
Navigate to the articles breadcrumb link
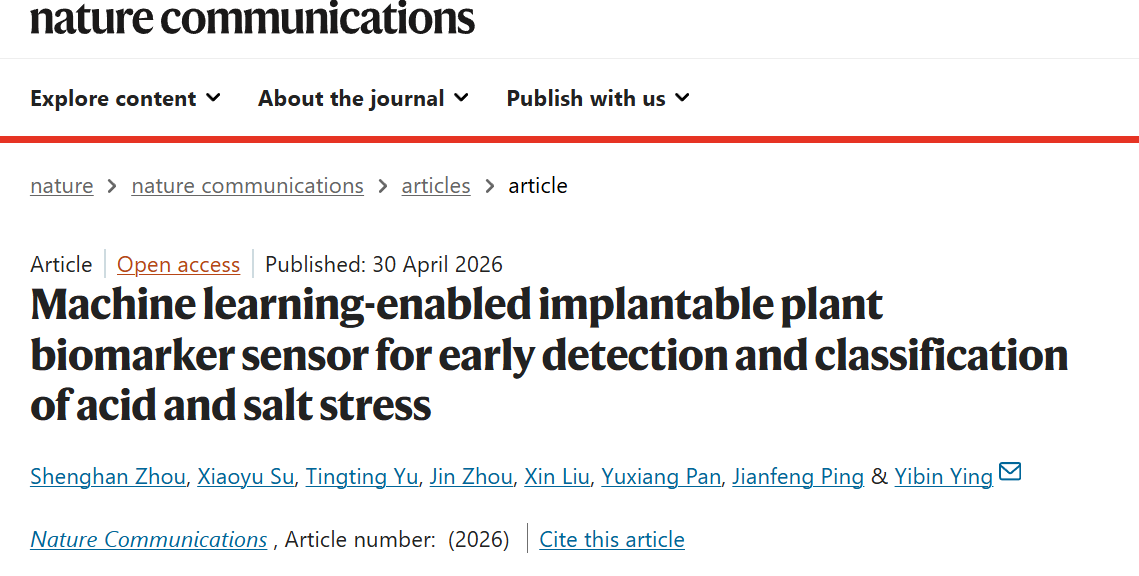pos(436,186)
